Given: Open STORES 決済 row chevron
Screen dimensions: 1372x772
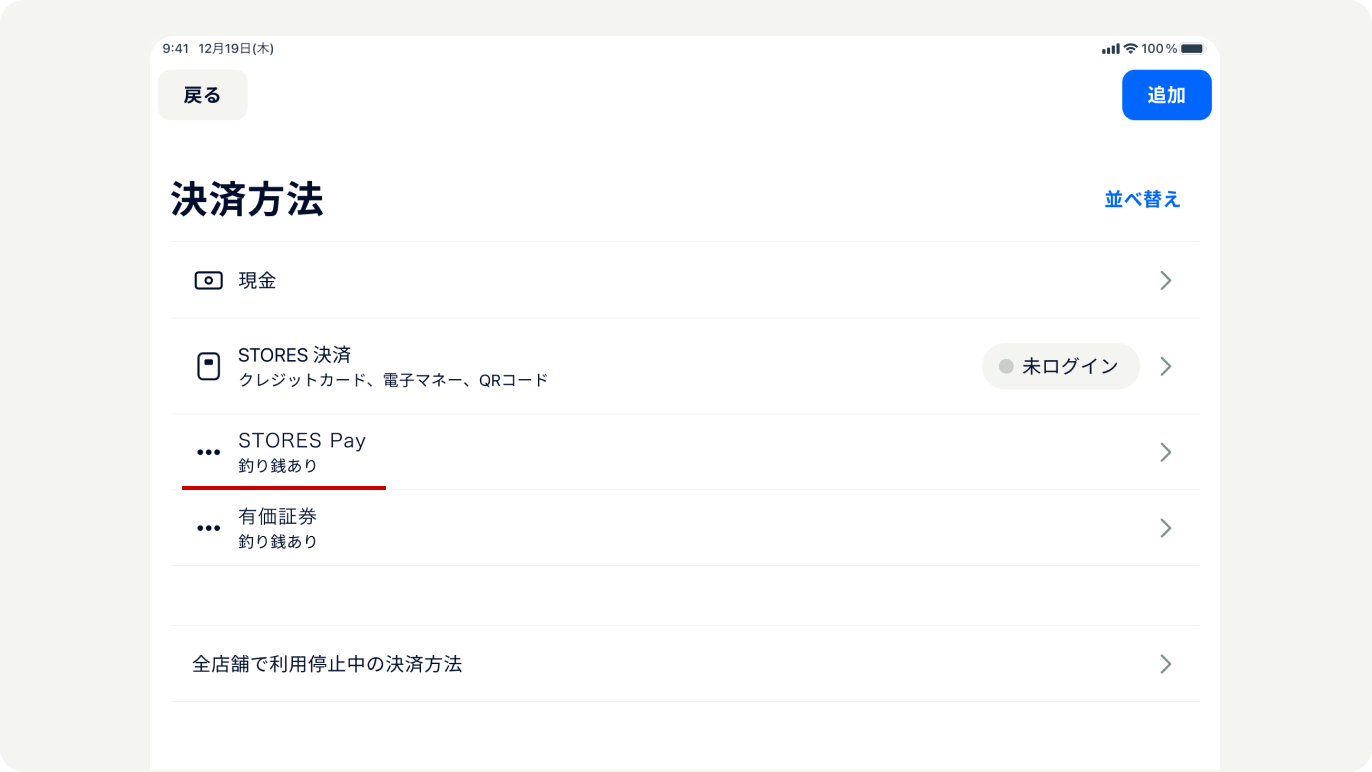Looking at the screenshot, I should point(1165,366).
